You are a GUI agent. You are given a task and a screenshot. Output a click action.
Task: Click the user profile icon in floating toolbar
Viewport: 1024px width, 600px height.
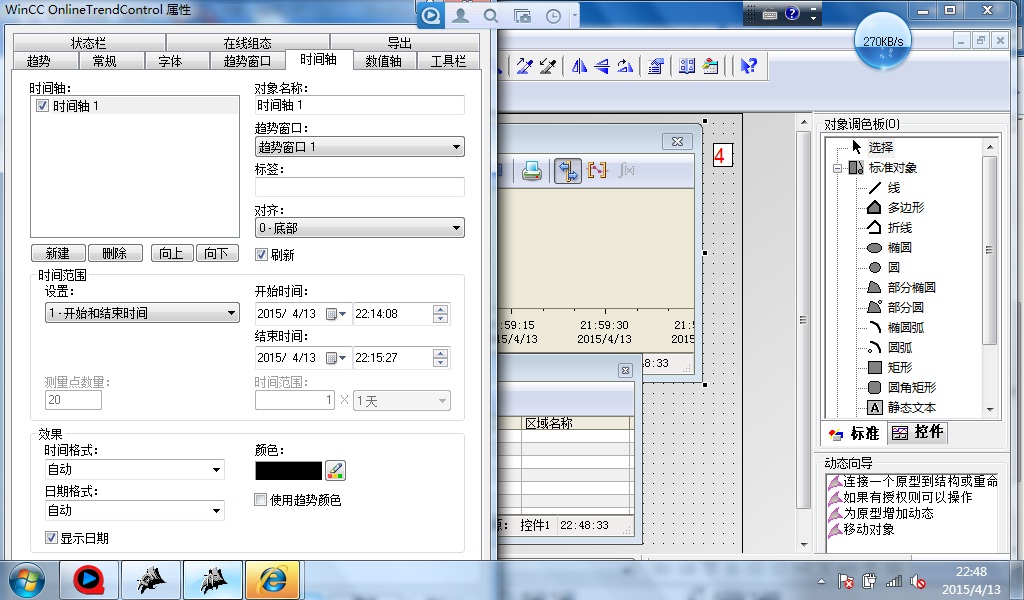tap(461, 15)
